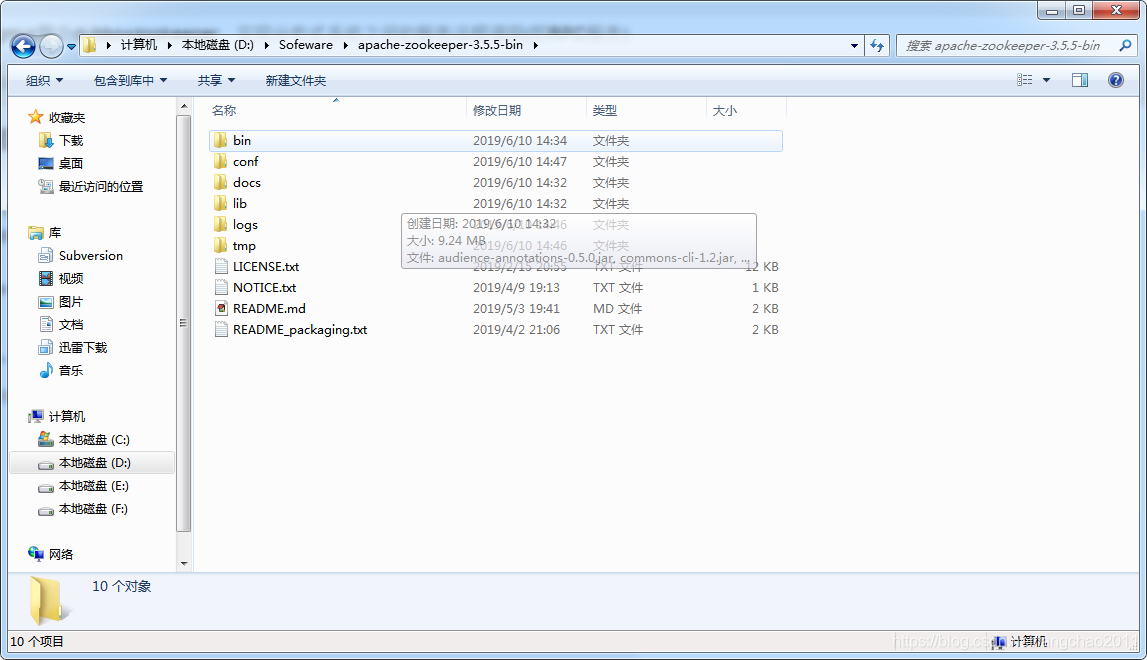Screen dimensions: 1147x660
Task: Click navigation pane scrollbar down arrow
Action: [x=184, y=563]
